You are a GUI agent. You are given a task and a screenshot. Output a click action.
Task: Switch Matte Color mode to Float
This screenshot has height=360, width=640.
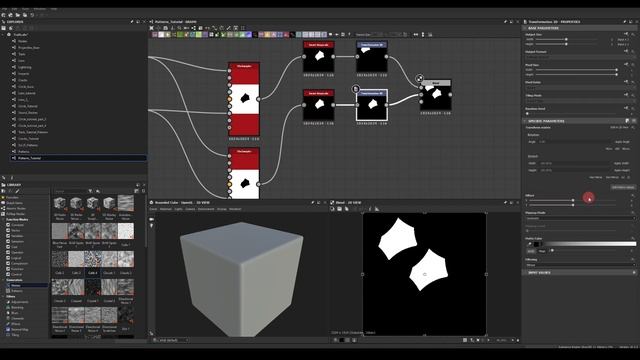click(542, 251)
